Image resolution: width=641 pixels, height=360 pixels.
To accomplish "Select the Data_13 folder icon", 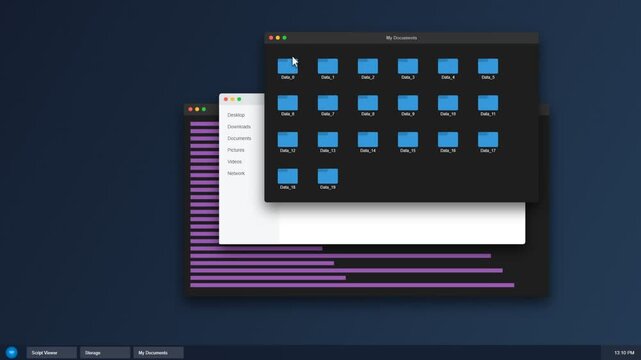I will click(x=328, y=140).
